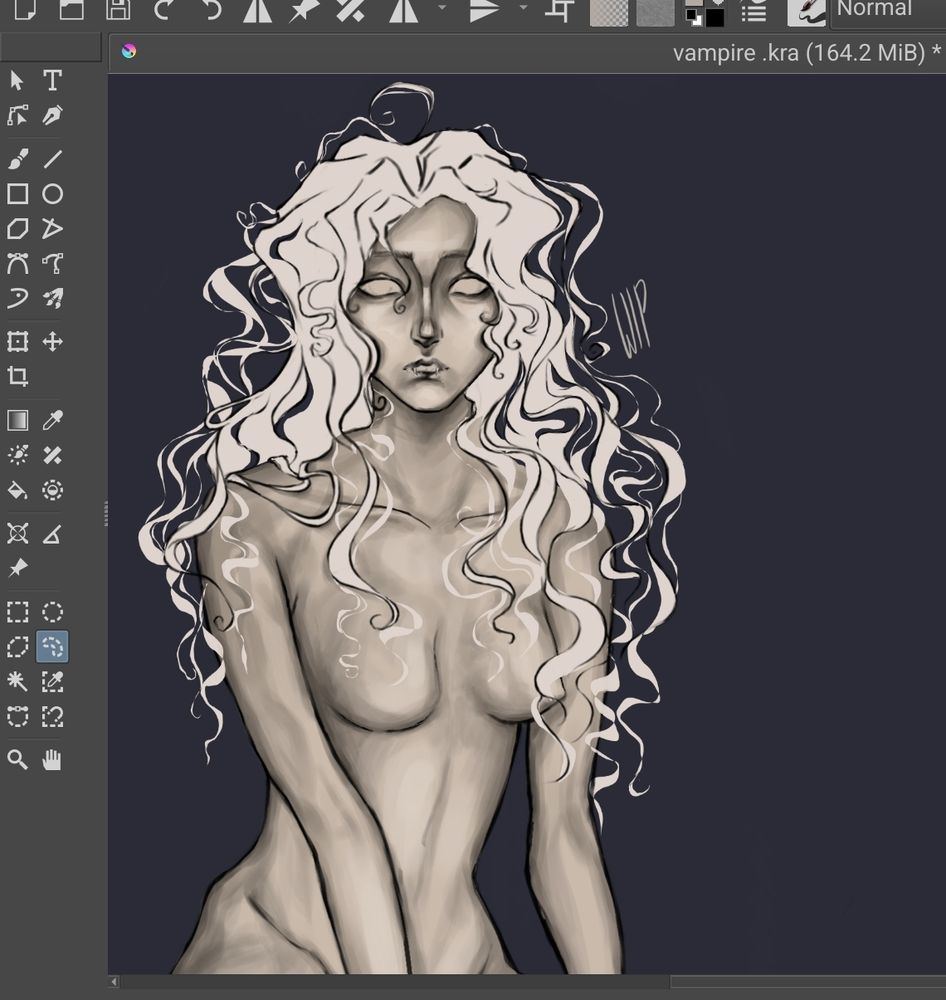Viewport: 946px width, 1000px height.
Task: Open the Normal blending mode dropdown
Action: click(x=875, y=10)
